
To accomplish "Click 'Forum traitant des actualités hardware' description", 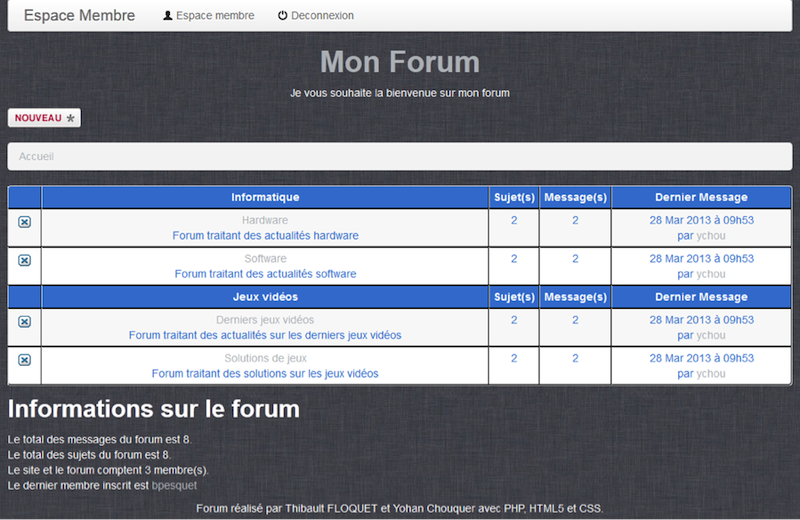I will coord(265,236).
